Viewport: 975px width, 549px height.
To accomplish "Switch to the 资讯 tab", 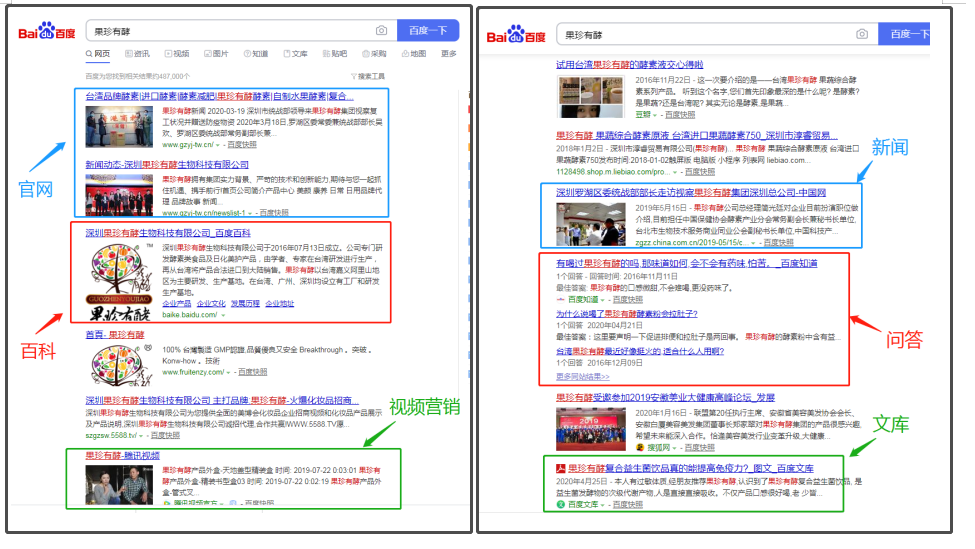I will pyautogui.click(x=137, y=54).
